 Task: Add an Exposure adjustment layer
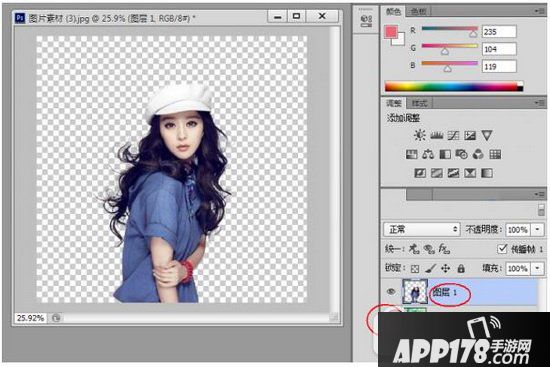(470, 135)
